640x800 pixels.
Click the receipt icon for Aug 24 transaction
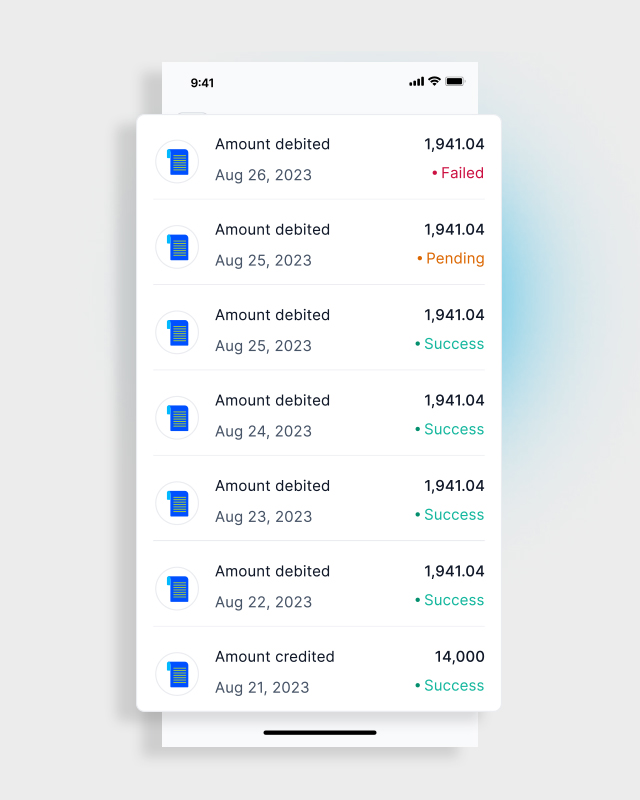pos(177,417)
